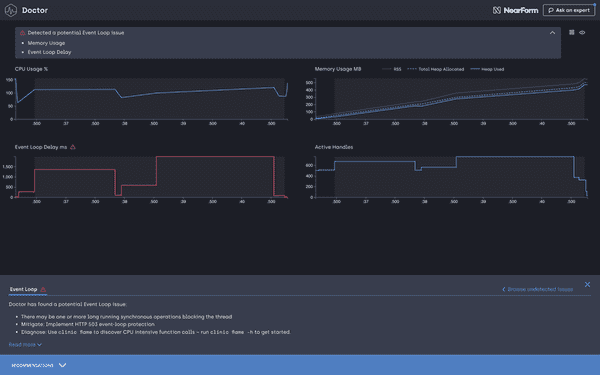Click the 'Detected a potential Event Loop issue' heading
The image size is (600, 375).
click(76, 33)
